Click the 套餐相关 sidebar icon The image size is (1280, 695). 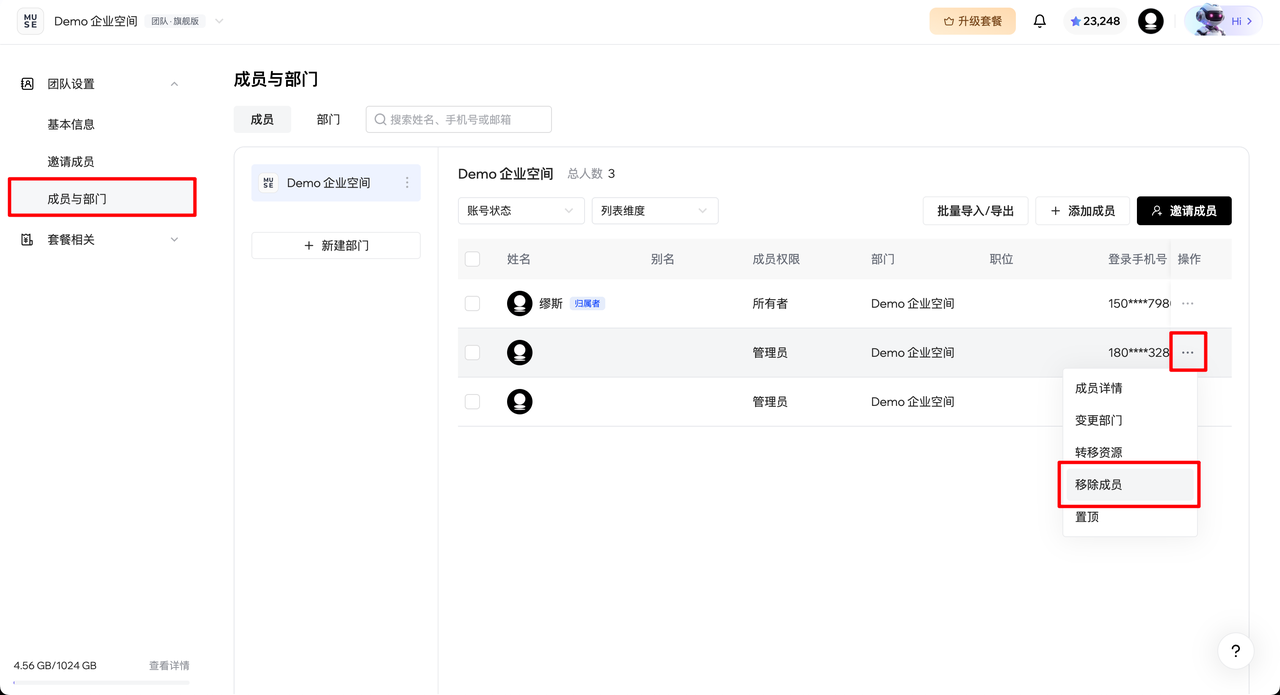tap(26, 239)
